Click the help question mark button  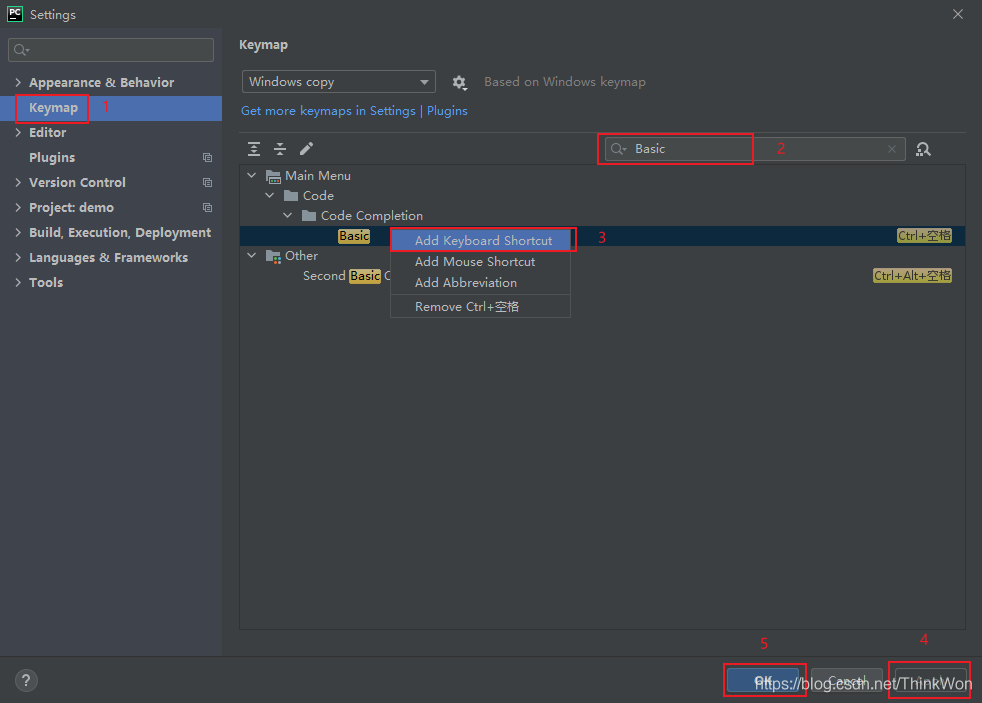pyautogui.click(x=26, y=680)
